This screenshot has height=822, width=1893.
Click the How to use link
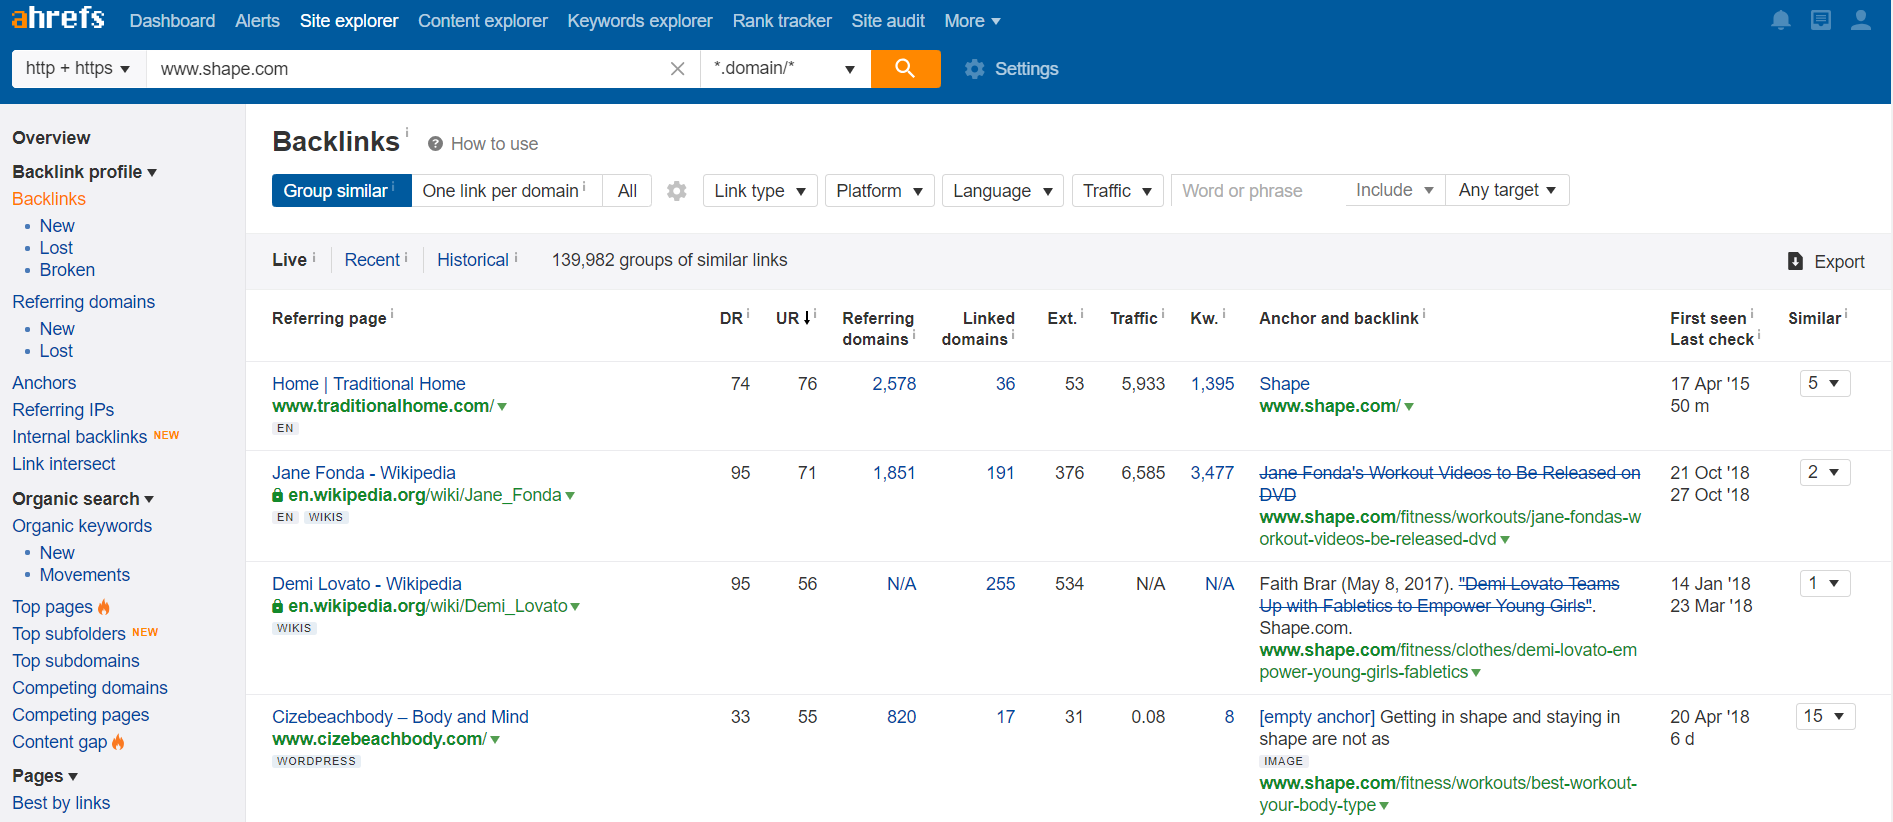[x=494, y=144]
